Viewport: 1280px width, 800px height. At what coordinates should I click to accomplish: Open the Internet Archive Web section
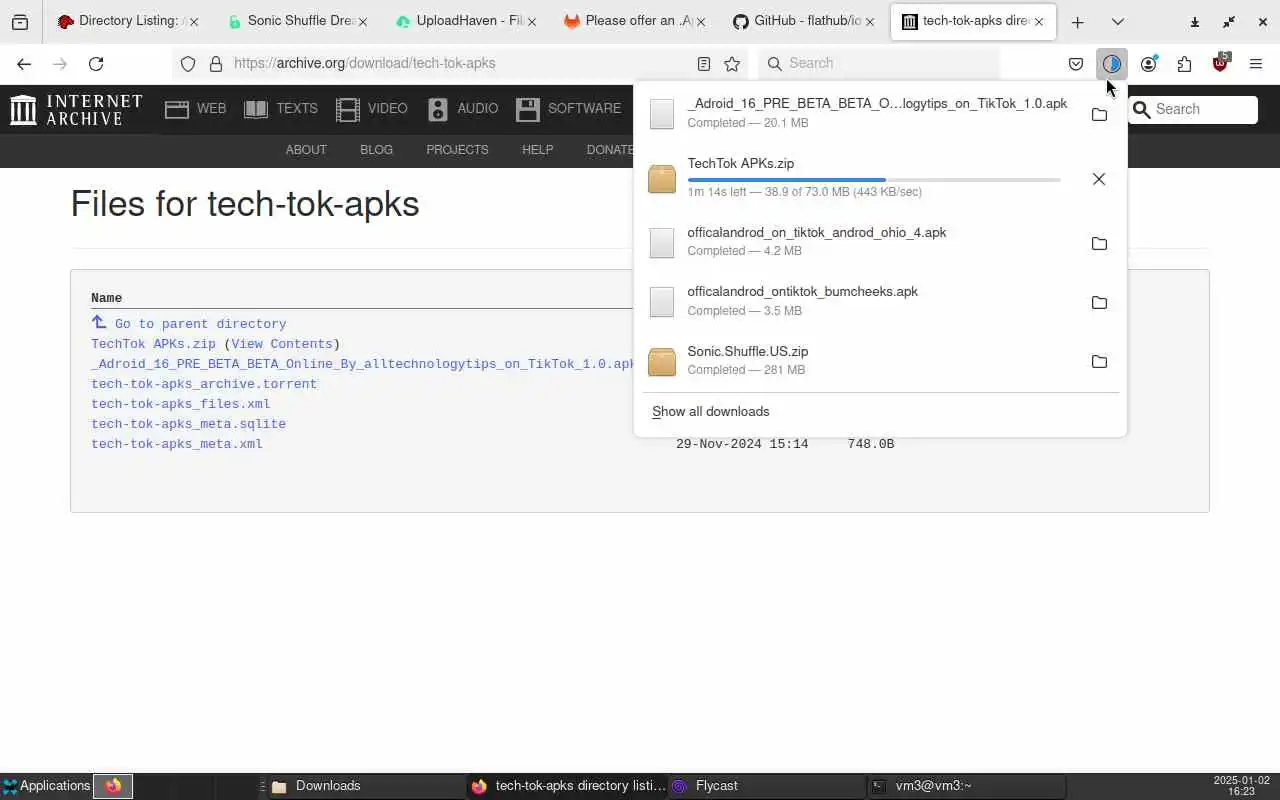[x=195, y=109]
